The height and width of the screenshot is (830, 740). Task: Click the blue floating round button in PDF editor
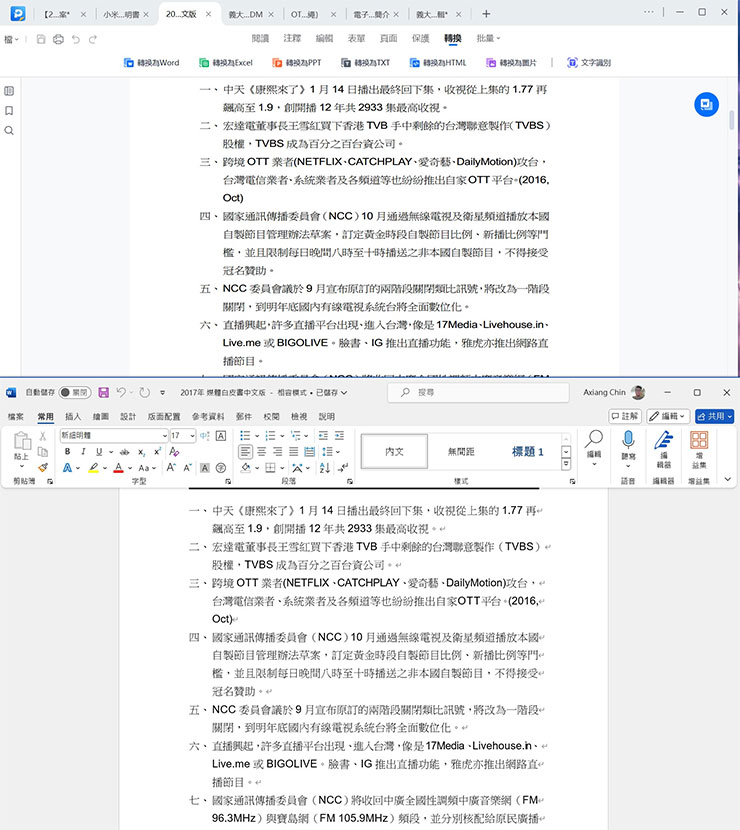706,104
